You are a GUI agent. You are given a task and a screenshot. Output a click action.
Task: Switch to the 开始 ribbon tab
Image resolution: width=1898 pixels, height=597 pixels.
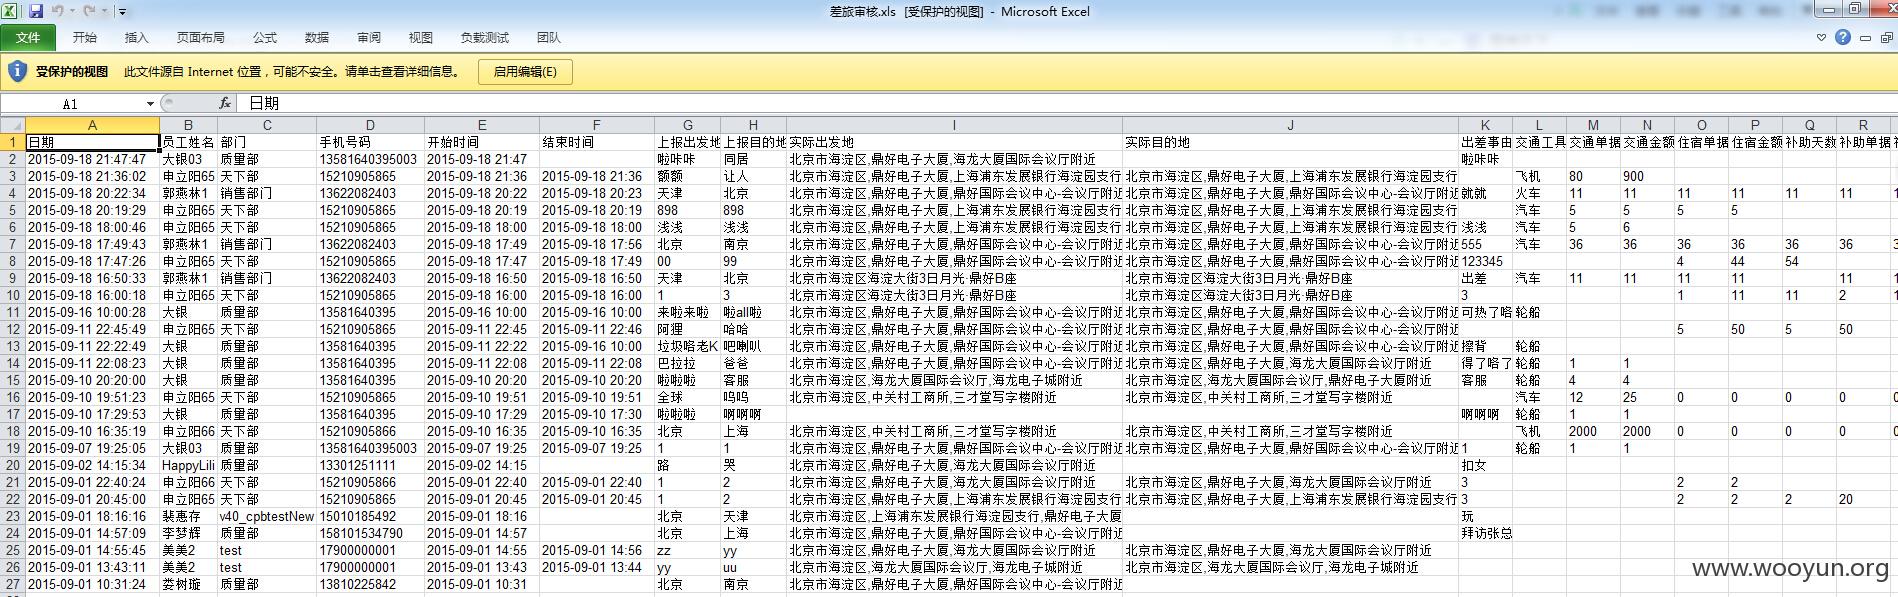pos(85,37)
